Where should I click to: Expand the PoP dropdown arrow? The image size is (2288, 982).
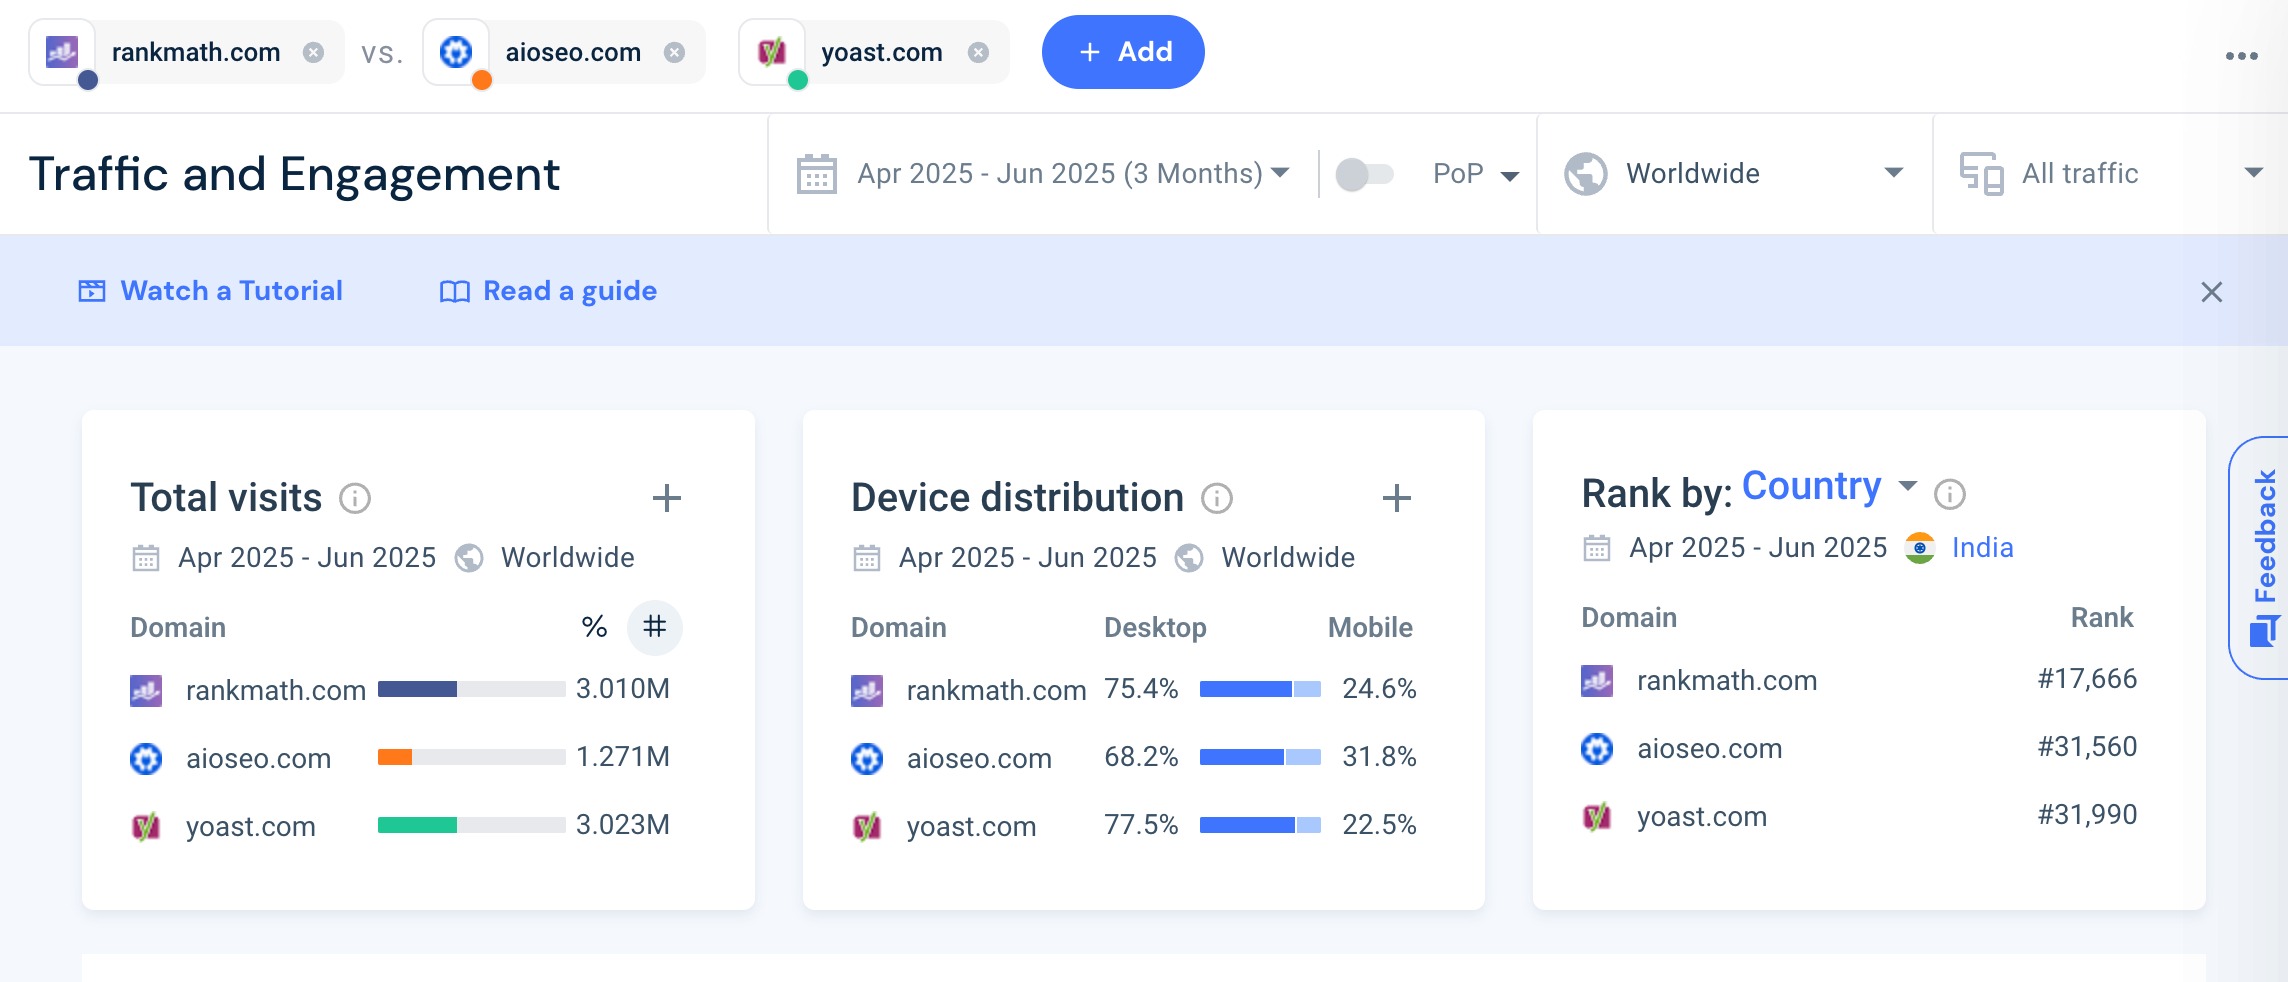[1510, 176]
